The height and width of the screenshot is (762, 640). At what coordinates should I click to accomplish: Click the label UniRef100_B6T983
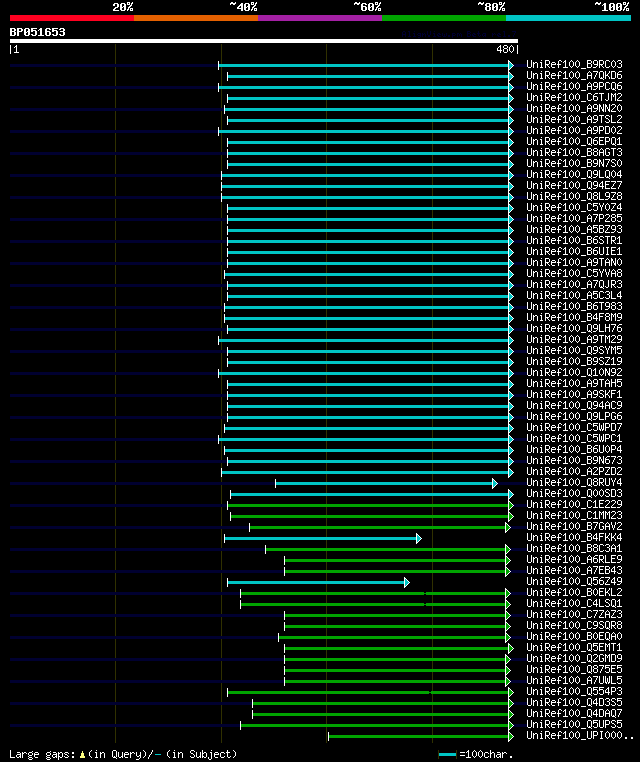pyautogui.click(x=574, y=306)
